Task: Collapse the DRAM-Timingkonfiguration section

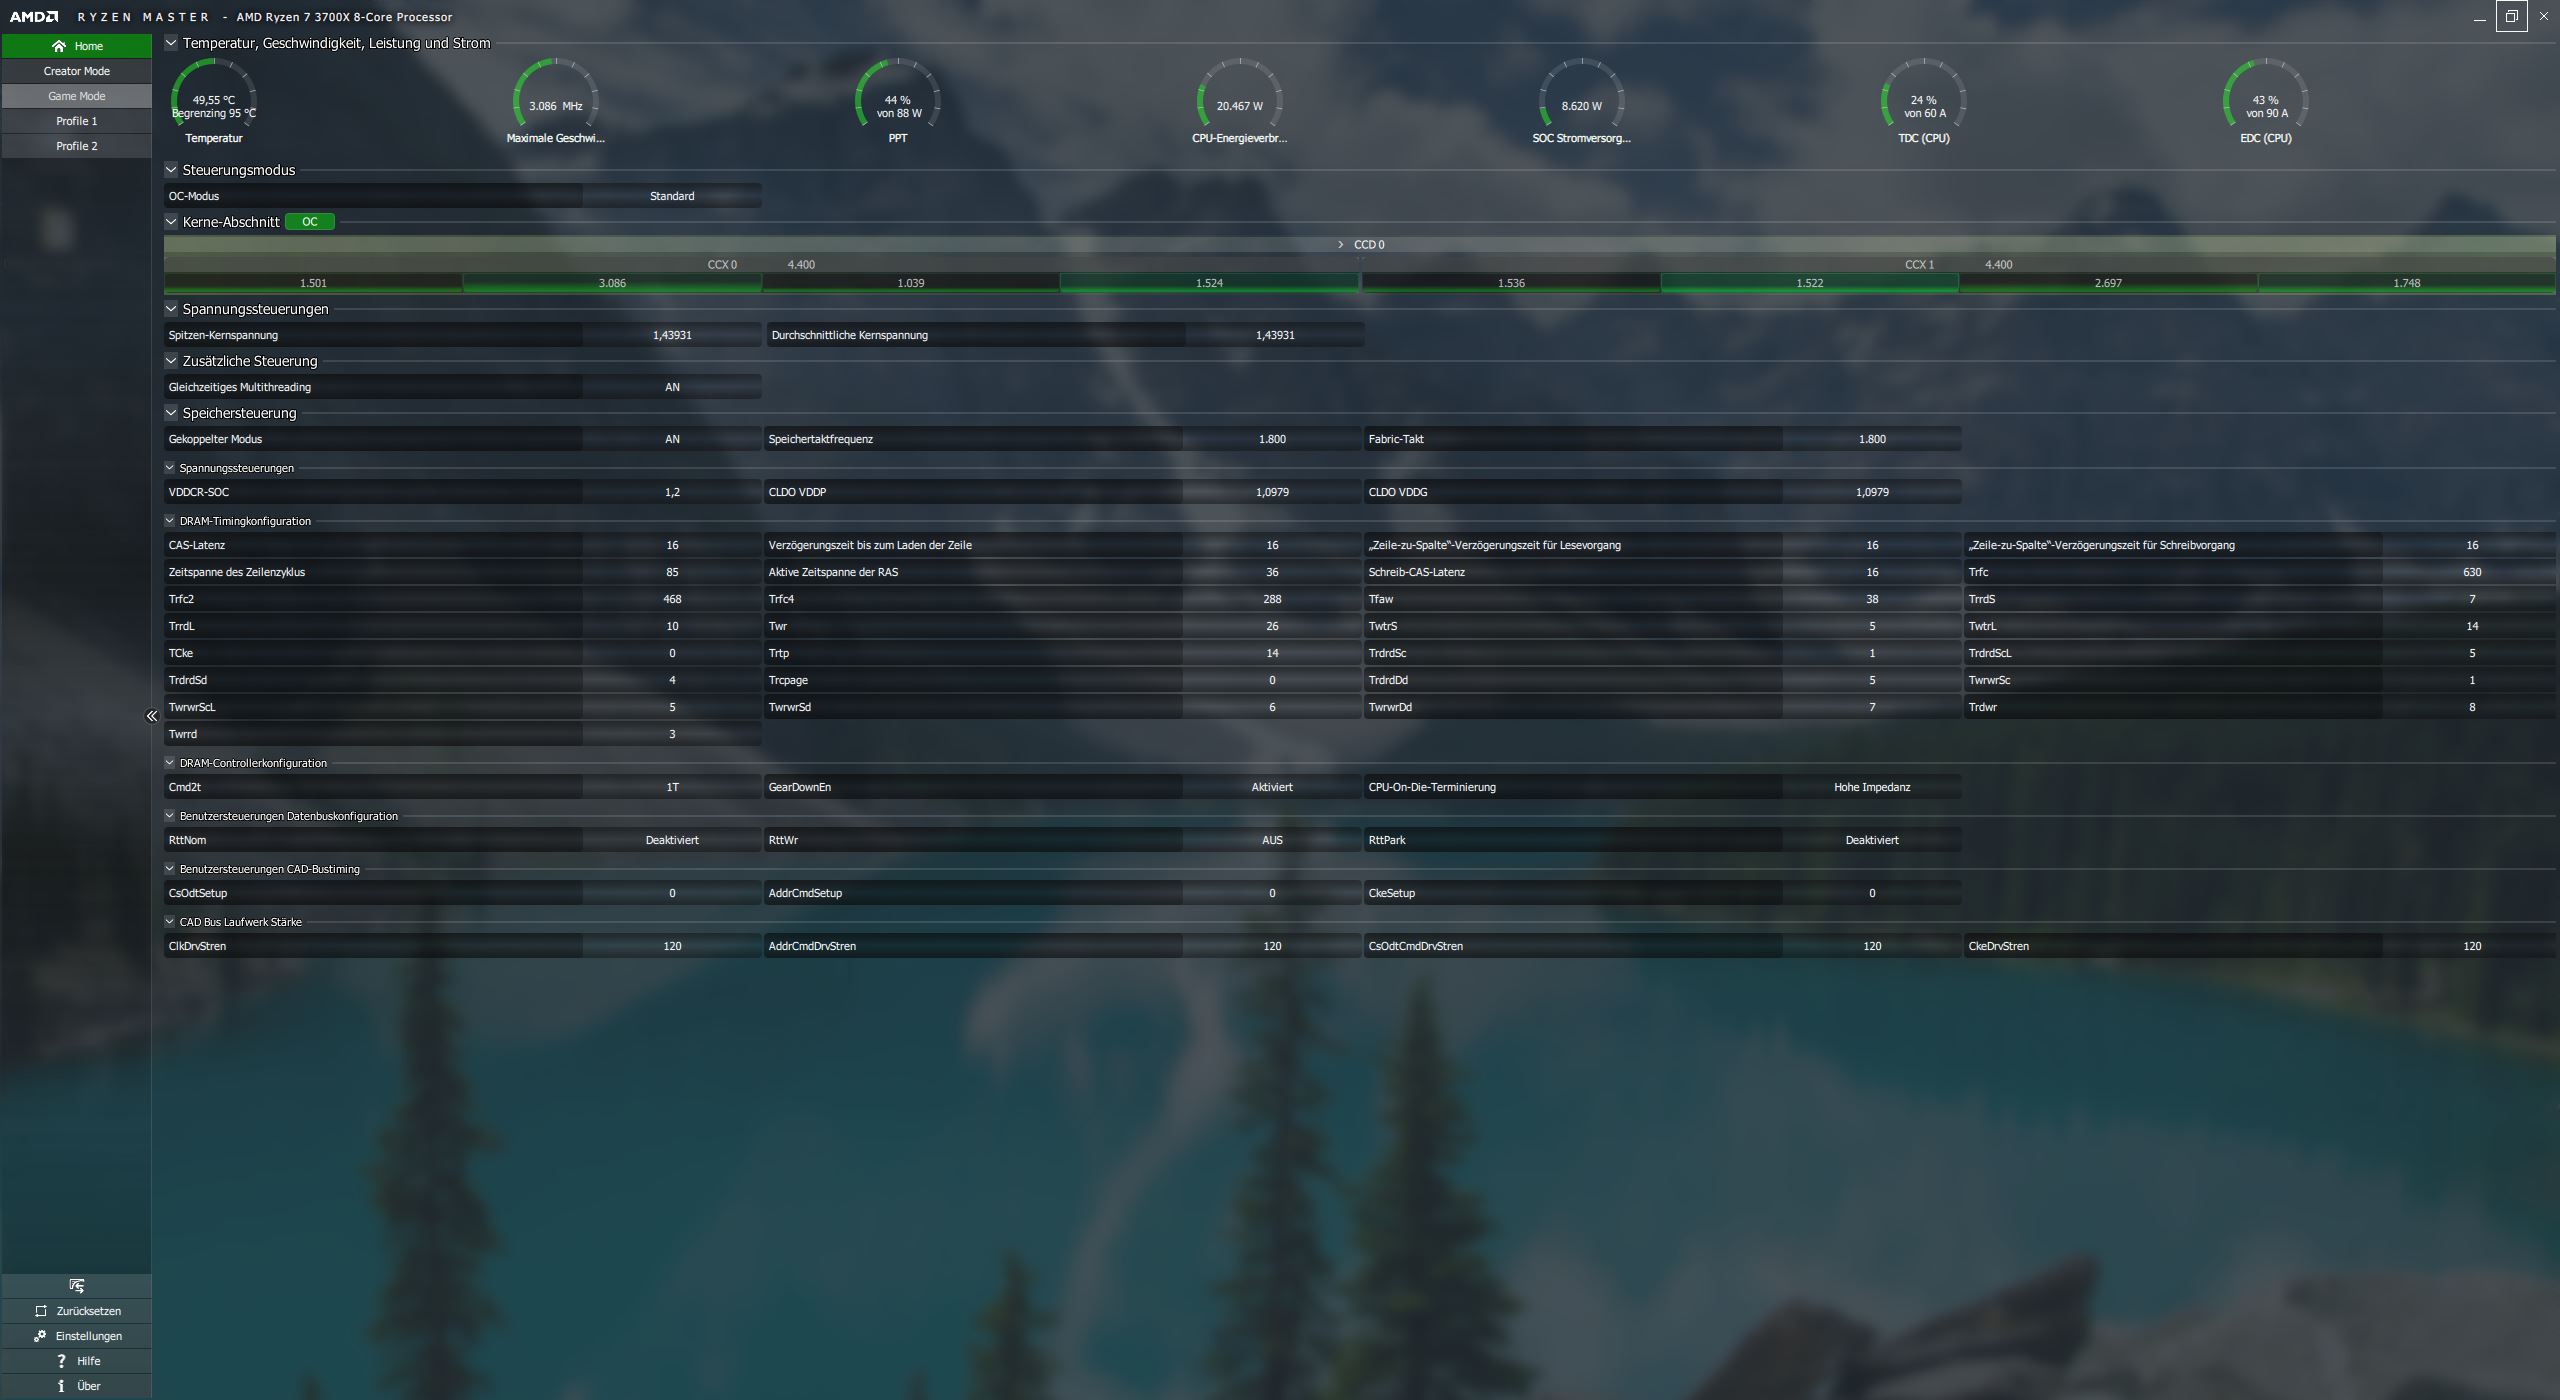Action: point(170,521)
